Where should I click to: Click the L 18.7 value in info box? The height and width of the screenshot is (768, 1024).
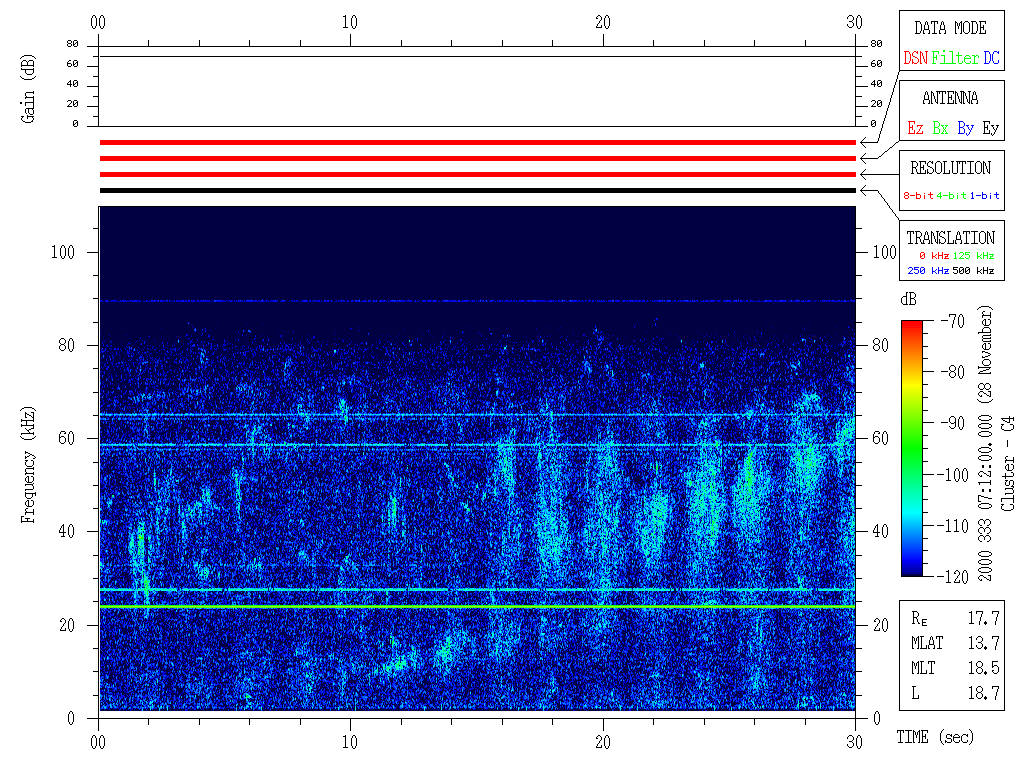tap(984, 692)
